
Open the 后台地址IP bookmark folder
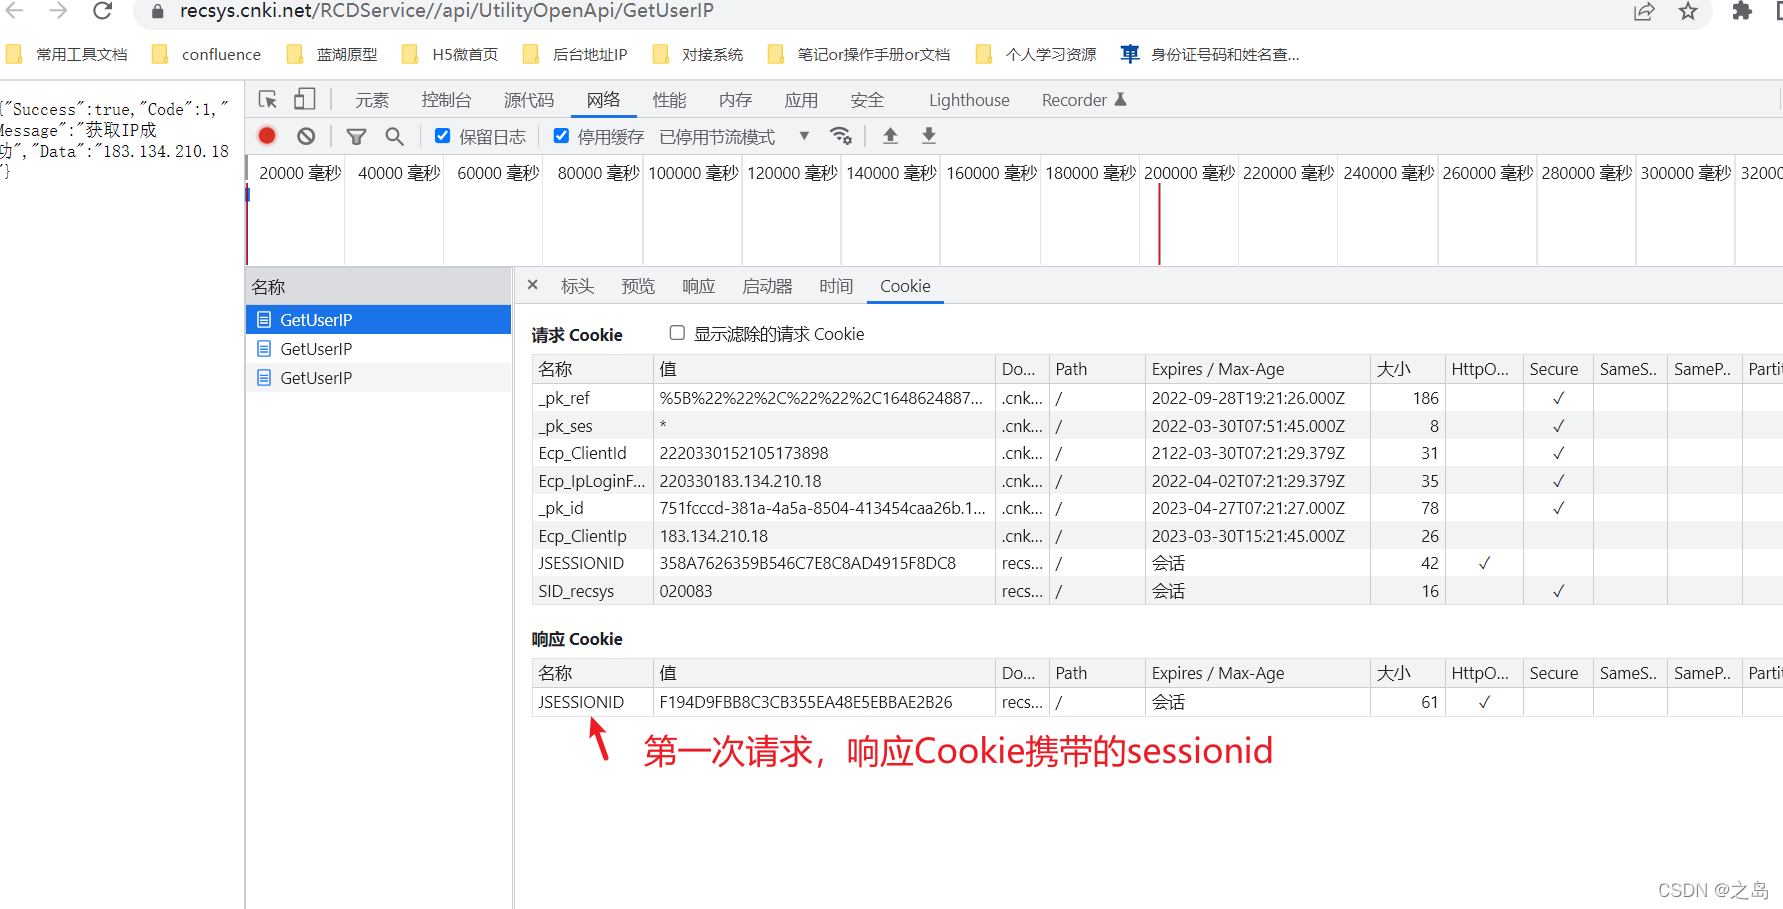click(576, 54)
